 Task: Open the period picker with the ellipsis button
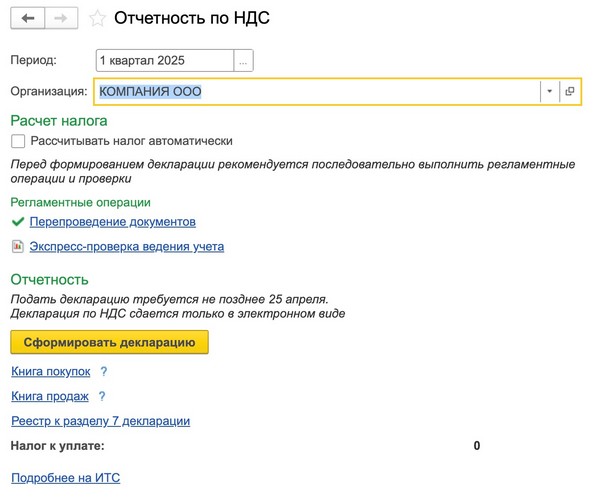243,61
